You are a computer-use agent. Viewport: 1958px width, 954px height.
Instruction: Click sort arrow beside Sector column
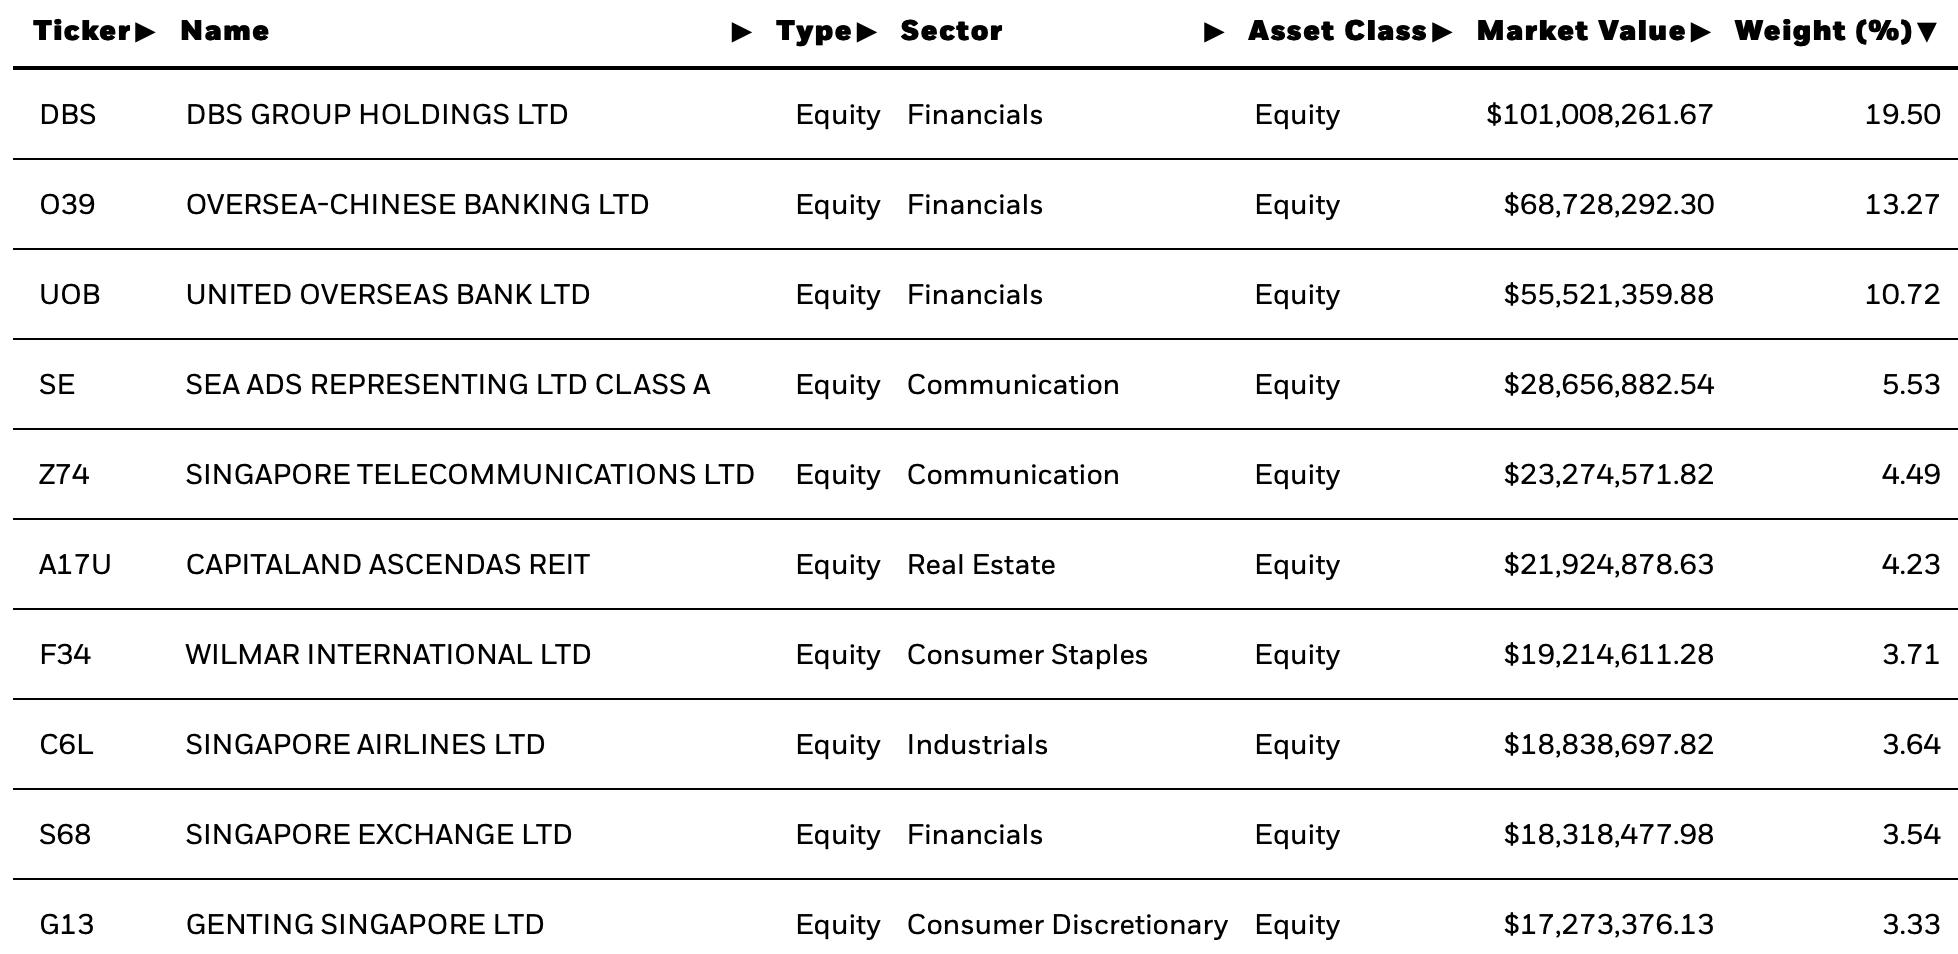(x=1214, y=32)
